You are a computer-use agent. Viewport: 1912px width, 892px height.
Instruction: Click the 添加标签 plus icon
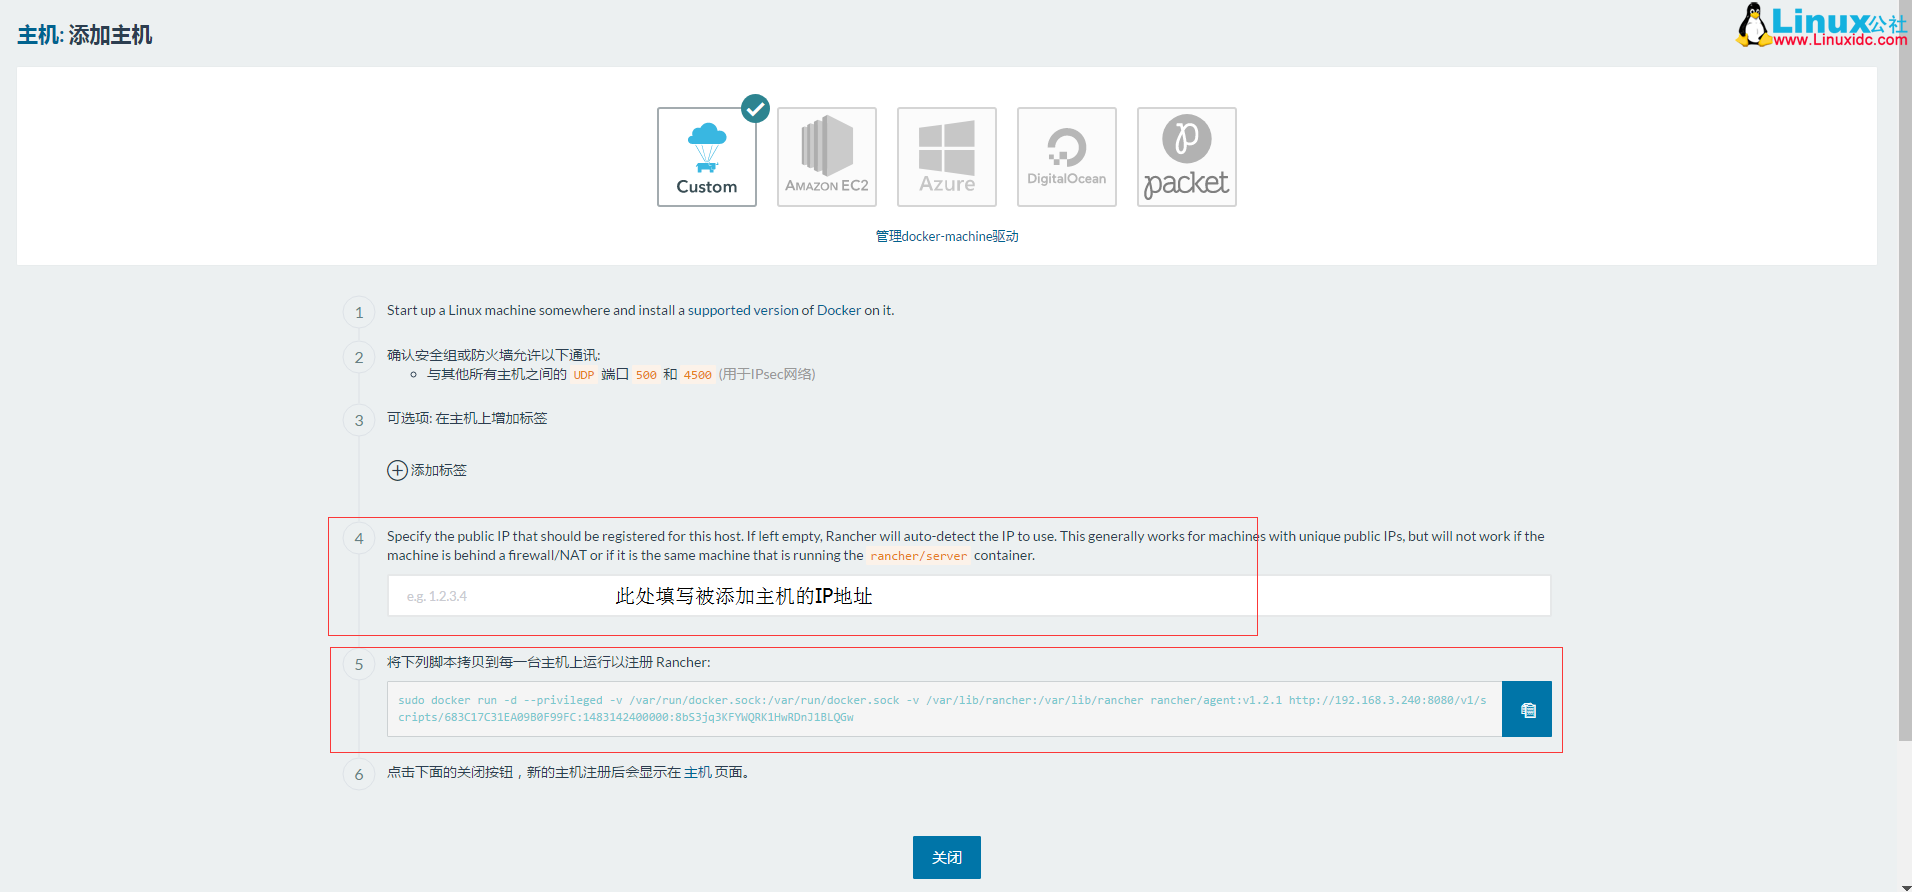[397, 470]
